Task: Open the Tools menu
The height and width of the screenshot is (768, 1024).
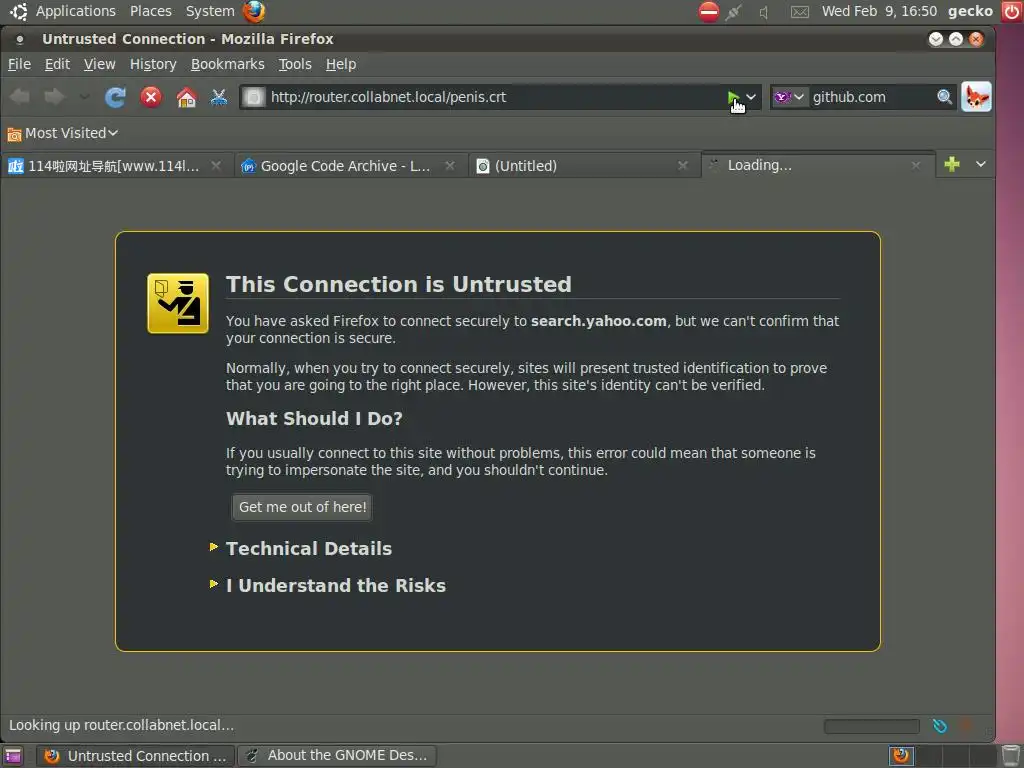Action: coord(295,64)
